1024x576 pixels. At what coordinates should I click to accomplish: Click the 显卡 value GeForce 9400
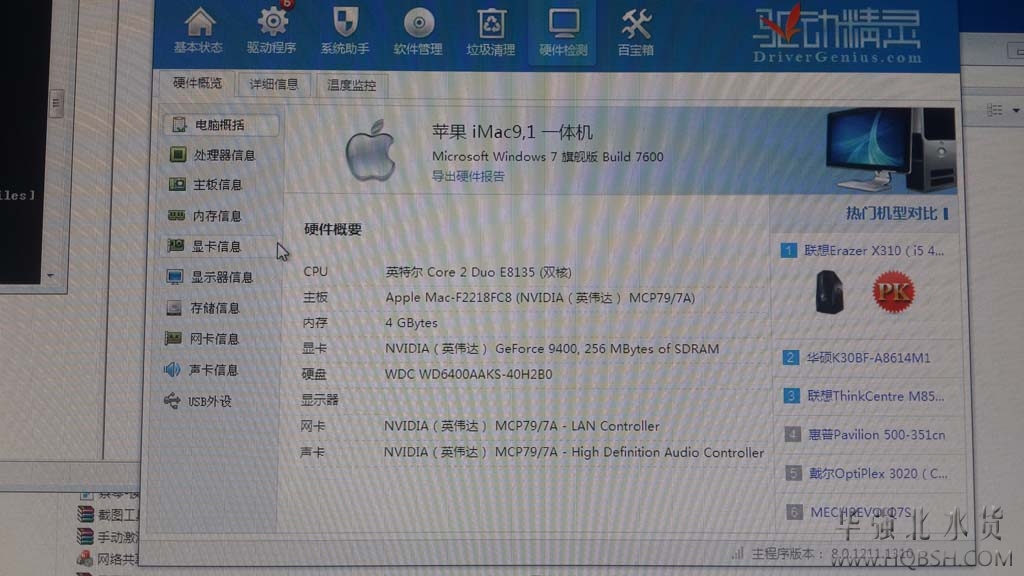[552, 349]
